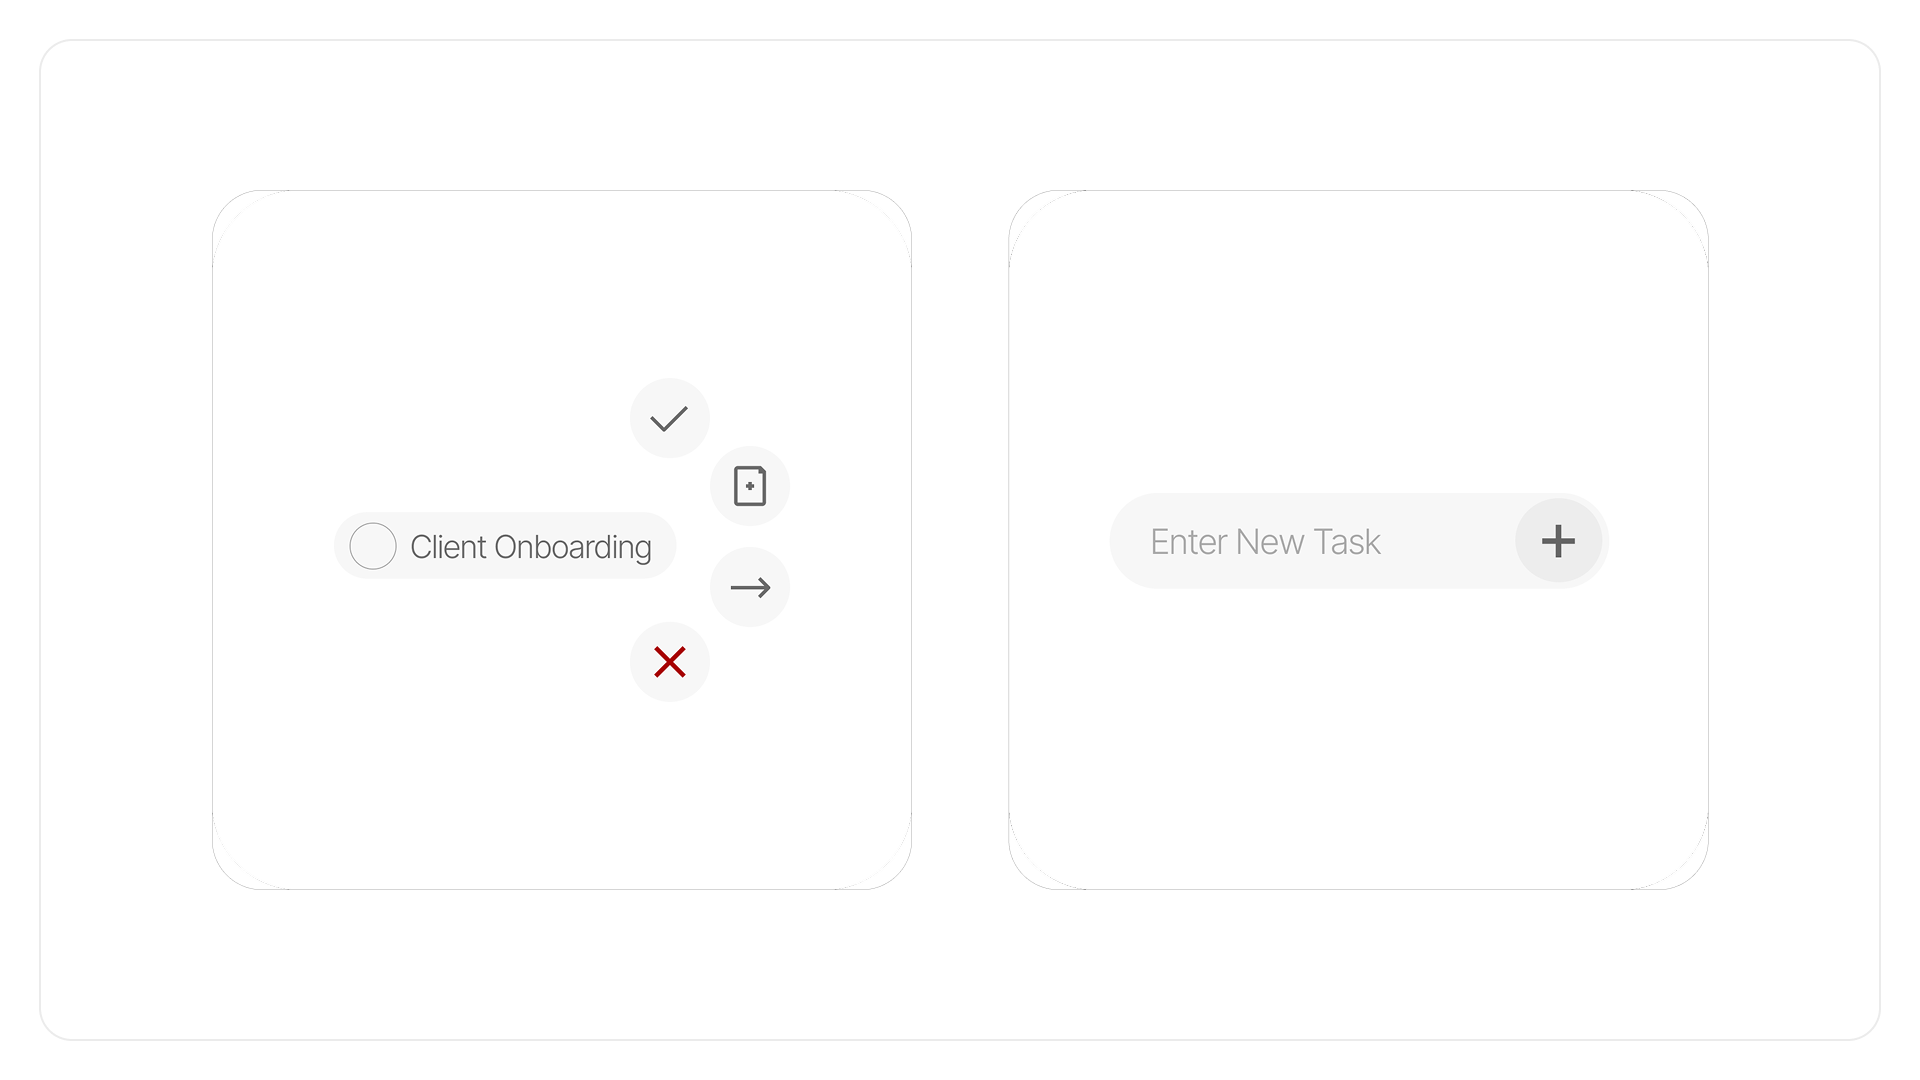Click the Client Onboarding task label

pyautogui.click(x=530, y=547)
